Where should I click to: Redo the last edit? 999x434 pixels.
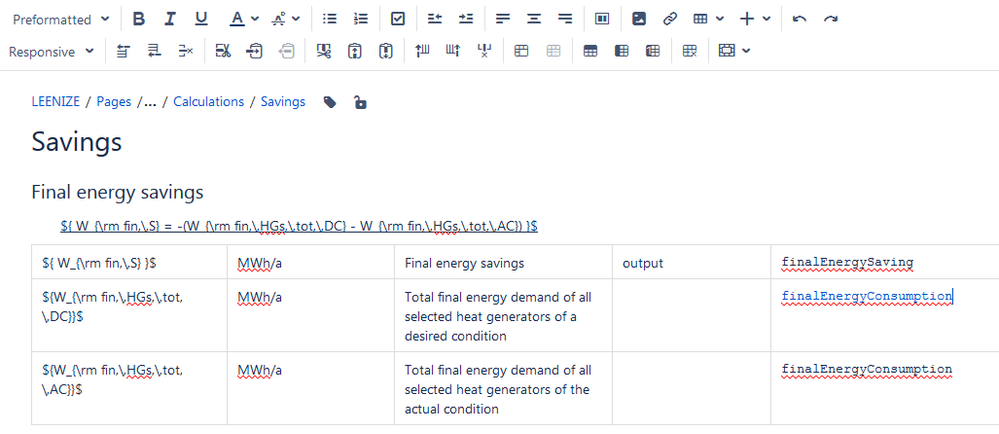coord(830,19)
